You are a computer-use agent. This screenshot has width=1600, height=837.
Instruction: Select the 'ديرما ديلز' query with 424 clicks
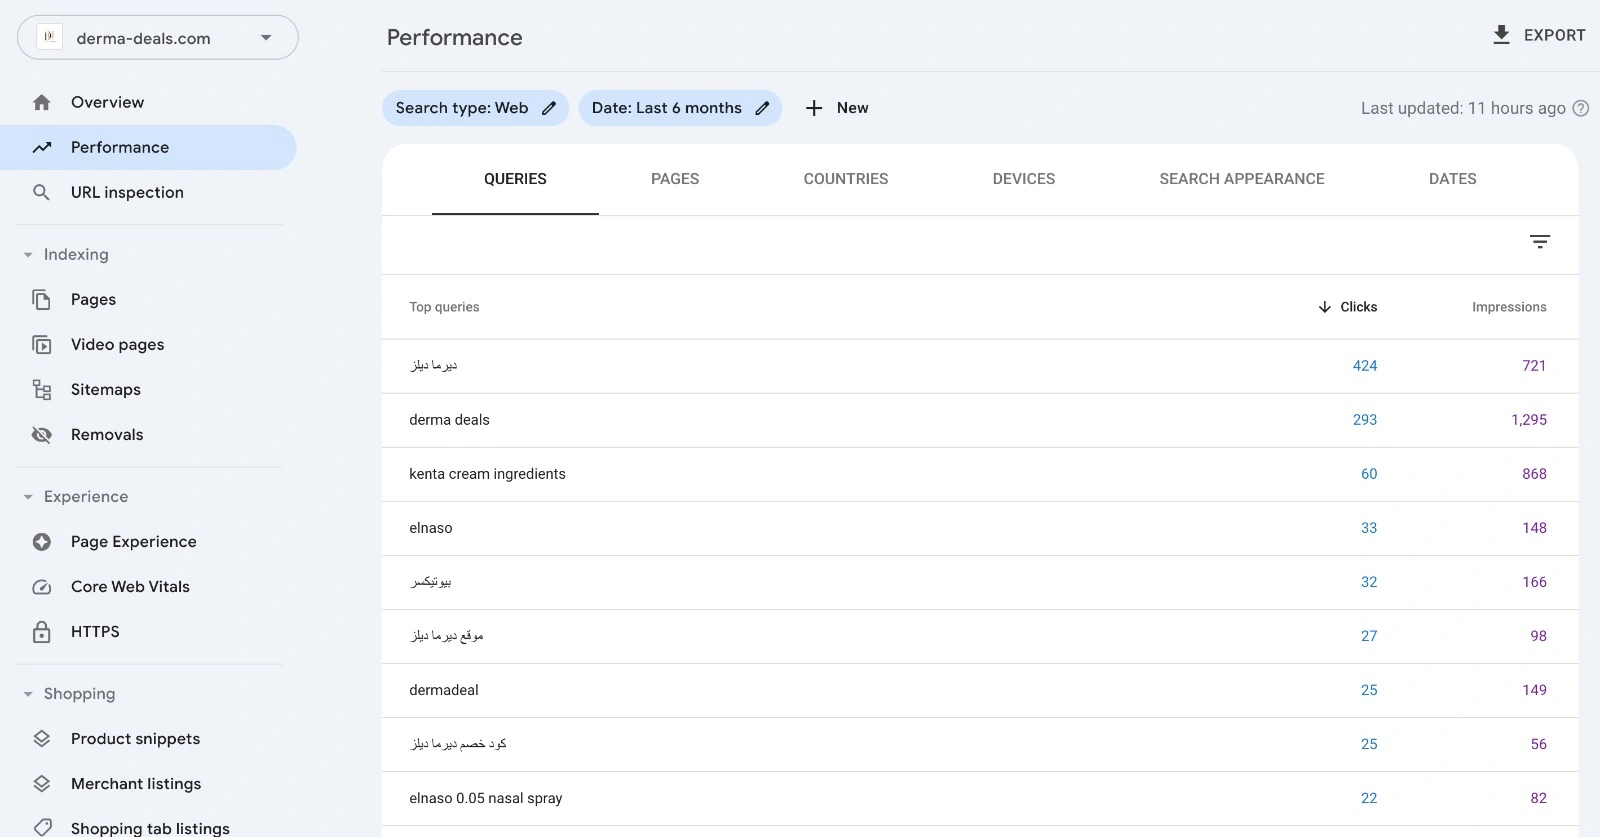pos(980,366)
